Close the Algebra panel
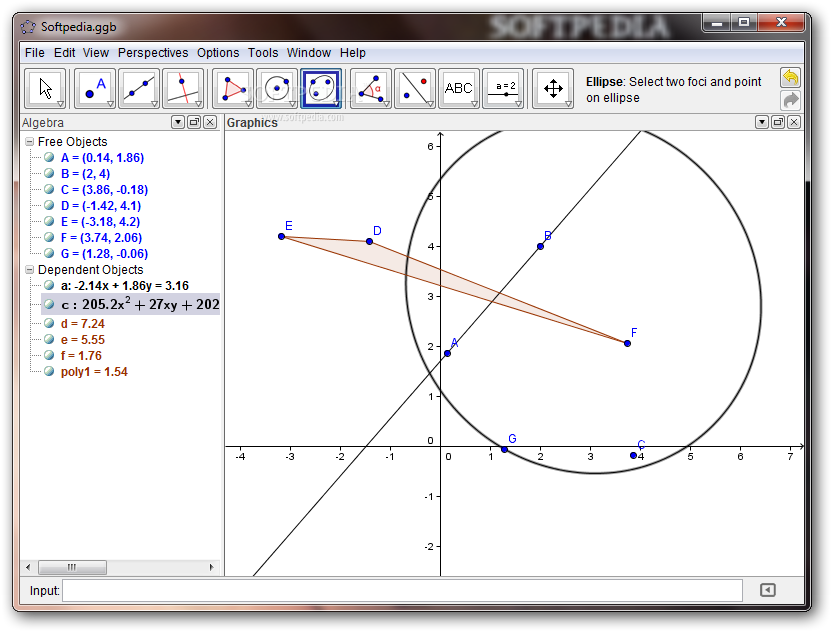The width and height of the screenshot is (832, 632). tap(210, 123)
